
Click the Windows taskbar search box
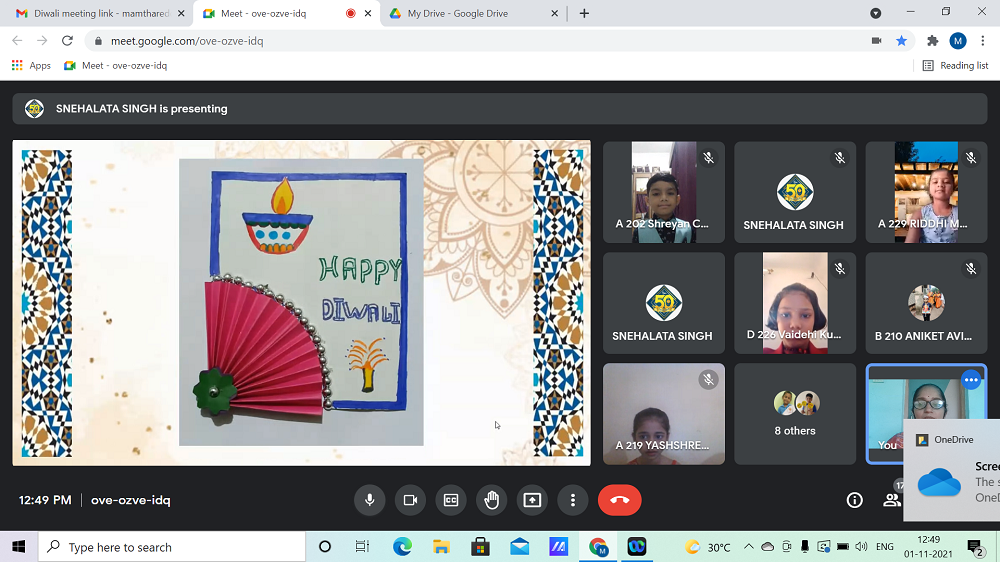click(x=172, y=547)
